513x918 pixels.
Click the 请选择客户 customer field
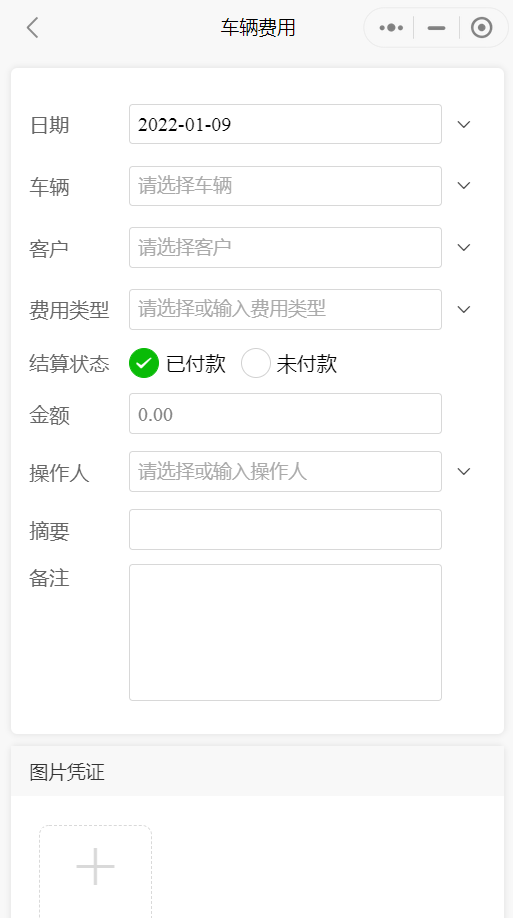click(285, 248)
